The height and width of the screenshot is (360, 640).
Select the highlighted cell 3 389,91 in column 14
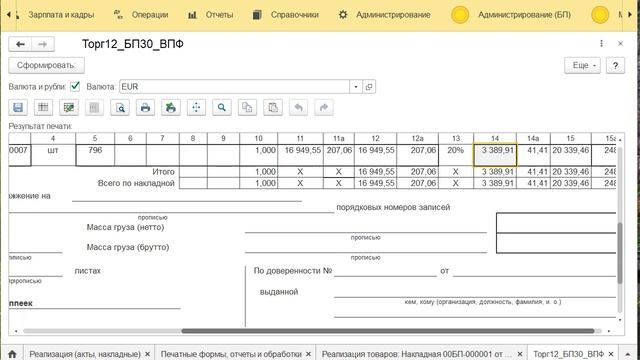pyautogui.click(x=495, y=155)
